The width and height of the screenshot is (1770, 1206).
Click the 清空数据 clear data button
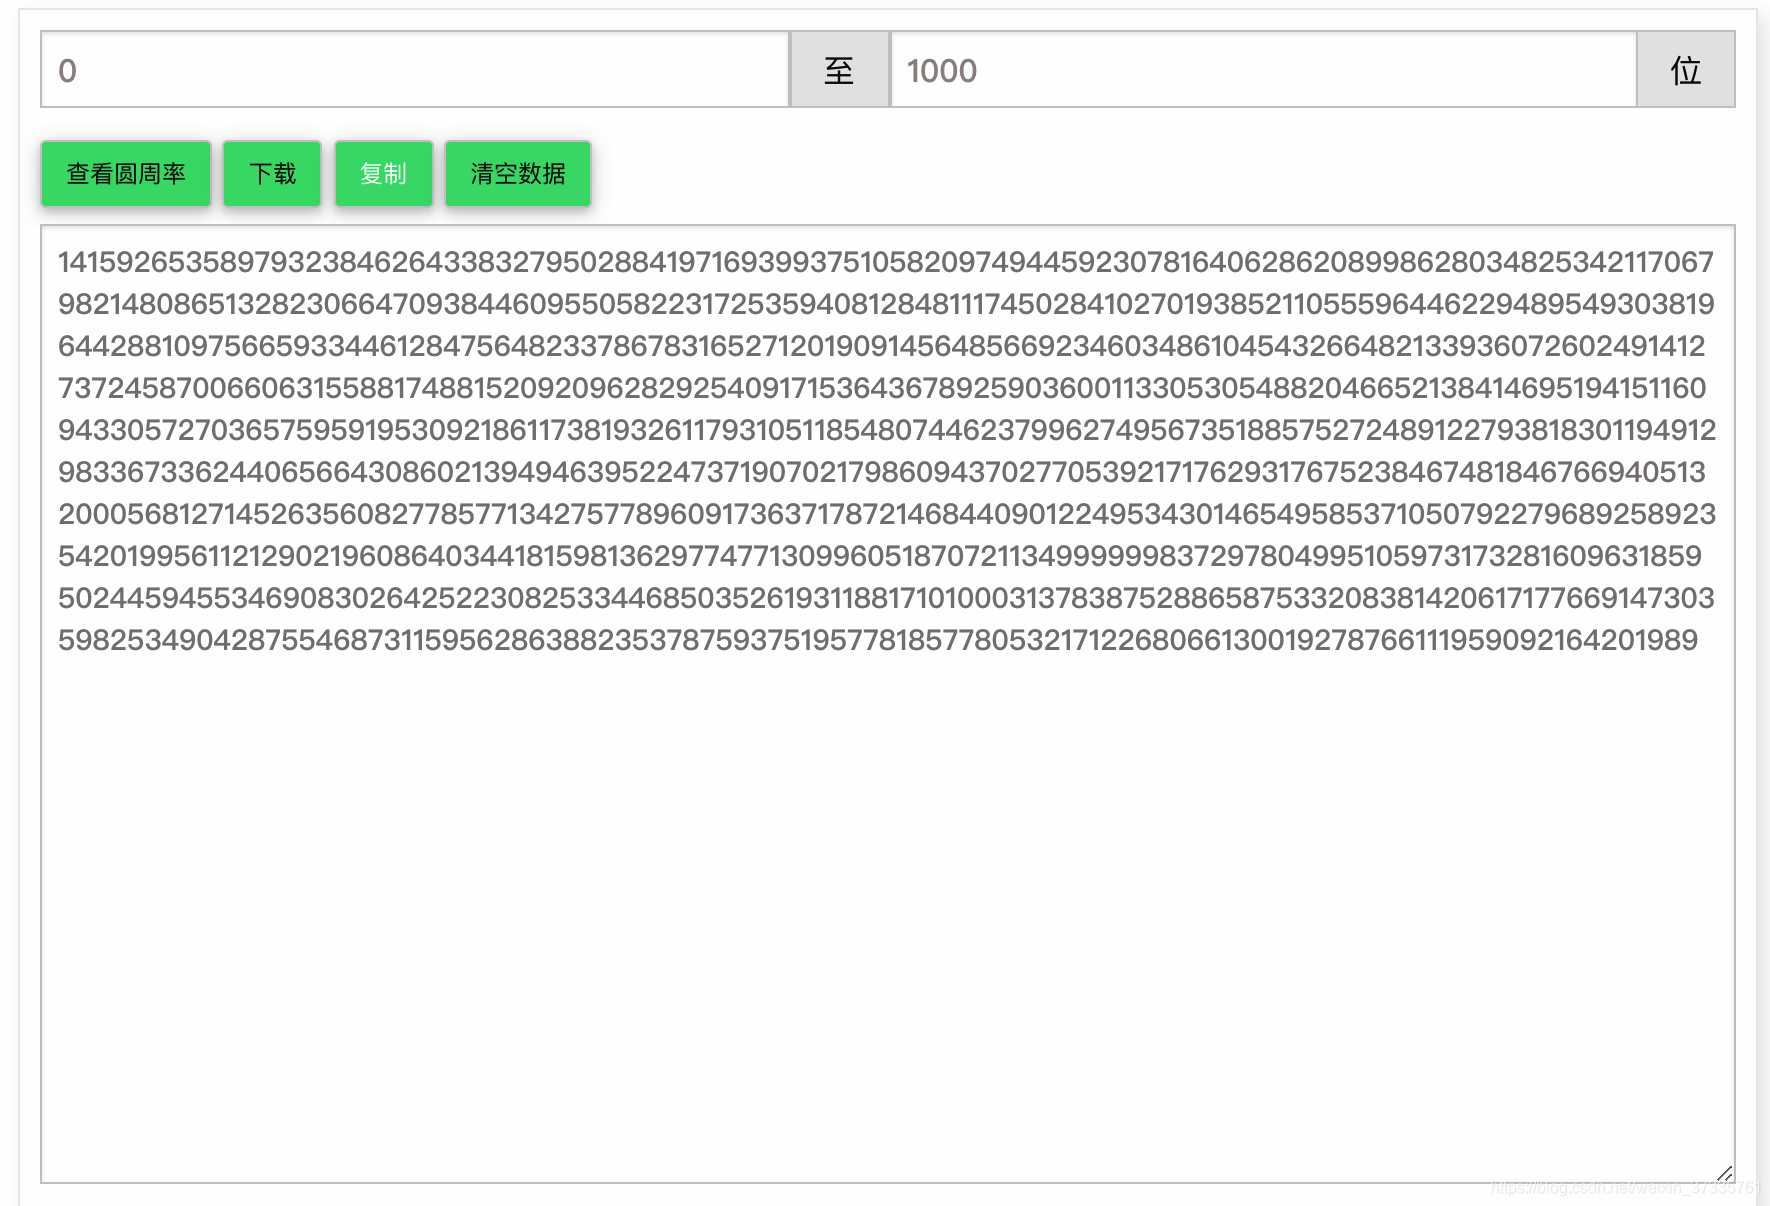pyautogui.click(x=518, y=174)
